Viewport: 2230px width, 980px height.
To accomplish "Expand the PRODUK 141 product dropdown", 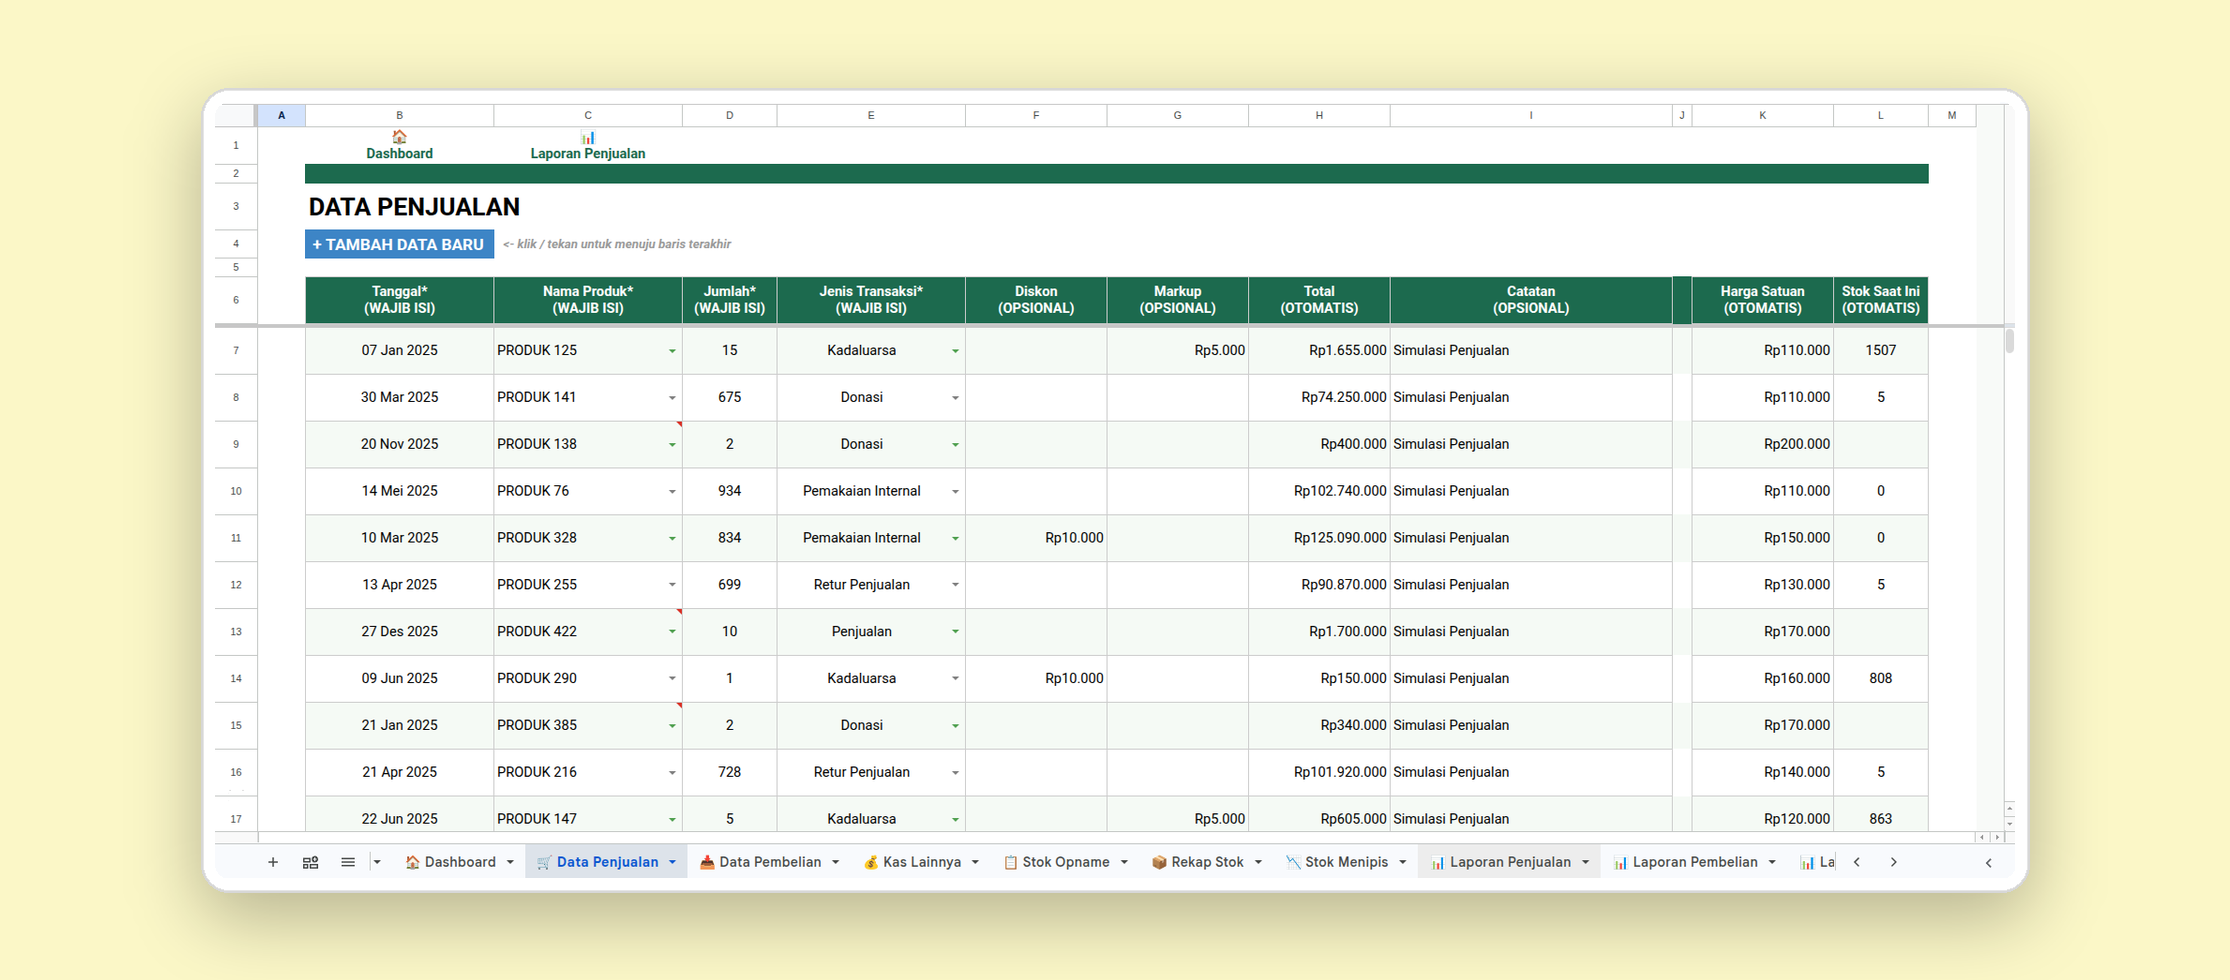I will (x=672, y=398).
